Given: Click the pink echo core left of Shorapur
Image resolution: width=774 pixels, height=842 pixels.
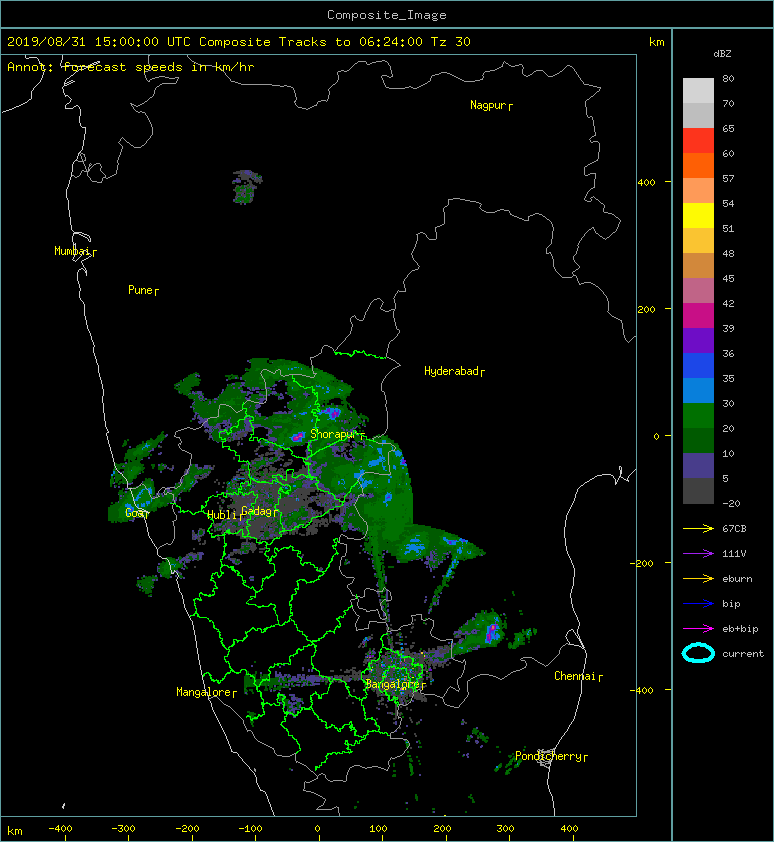Looking at the screenshot, I should coord(297,438).
